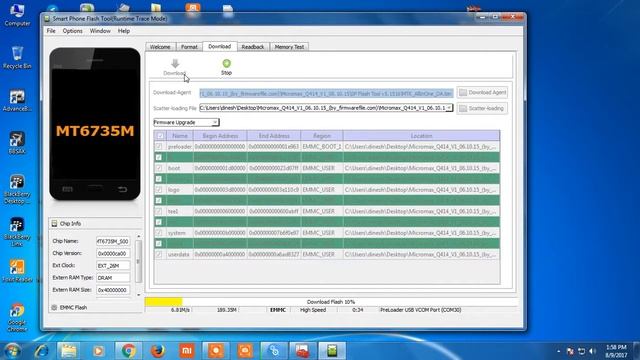Expand the Scatter-loading File path dropdown
Image resolution: width=640 pixels, height=360 pixels.
click(x=449, y=108)
